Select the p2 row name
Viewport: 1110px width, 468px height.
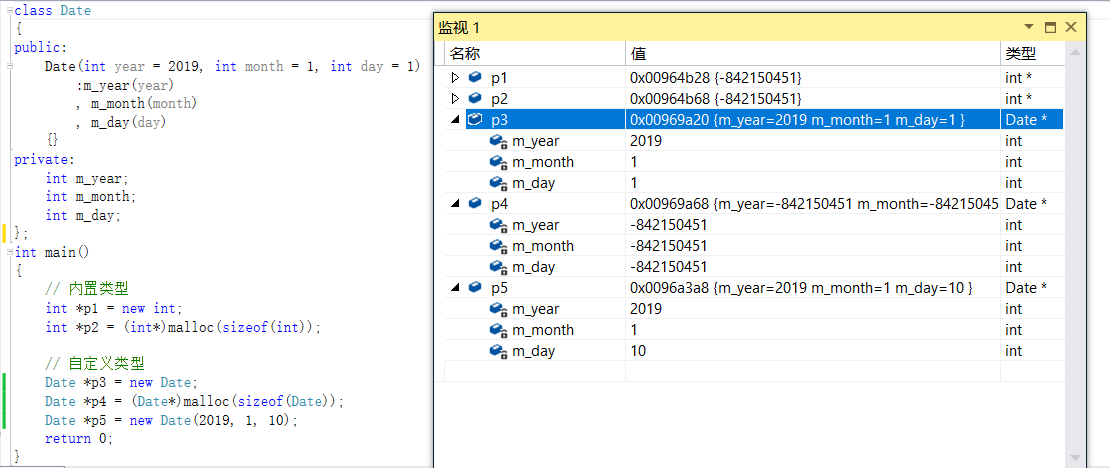tap(500, 98)
